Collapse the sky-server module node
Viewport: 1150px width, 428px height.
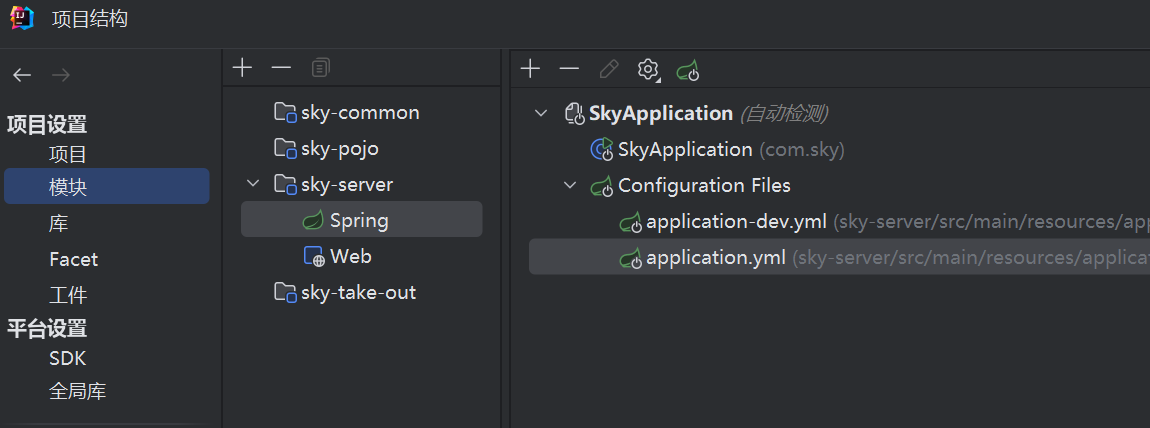pos(254,184)
